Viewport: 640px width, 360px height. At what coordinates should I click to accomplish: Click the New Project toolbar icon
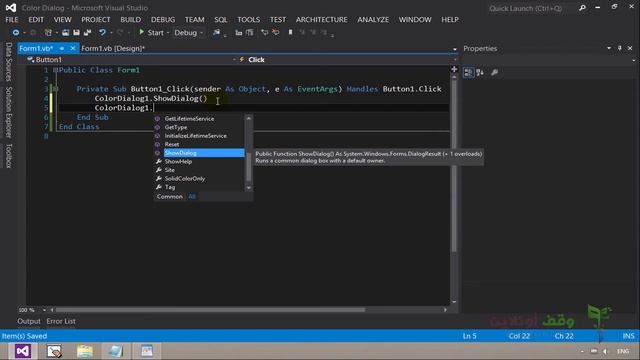click(48, 32)
